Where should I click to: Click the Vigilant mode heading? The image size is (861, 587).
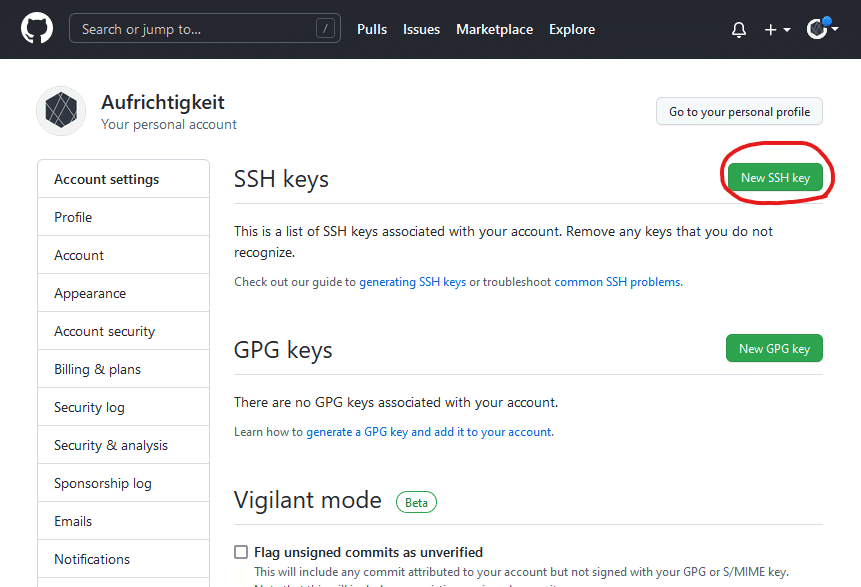point(308,500)
